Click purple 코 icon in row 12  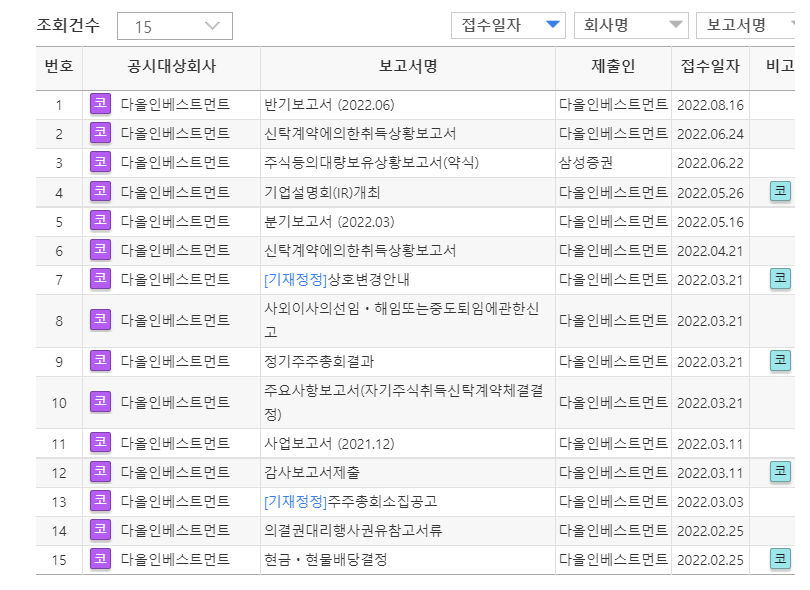point(100,471)
